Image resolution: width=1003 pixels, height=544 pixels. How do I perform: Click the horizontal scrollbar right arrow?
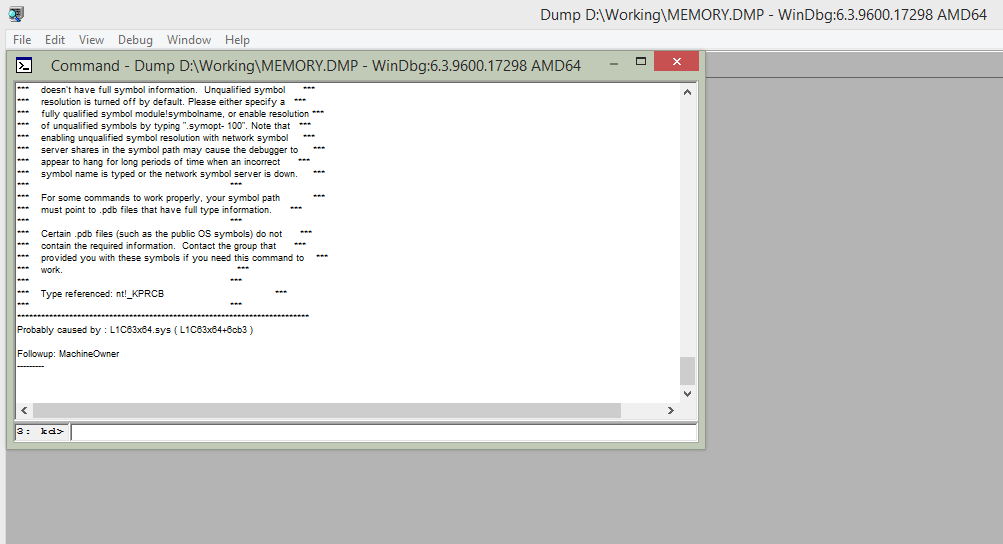671,410
